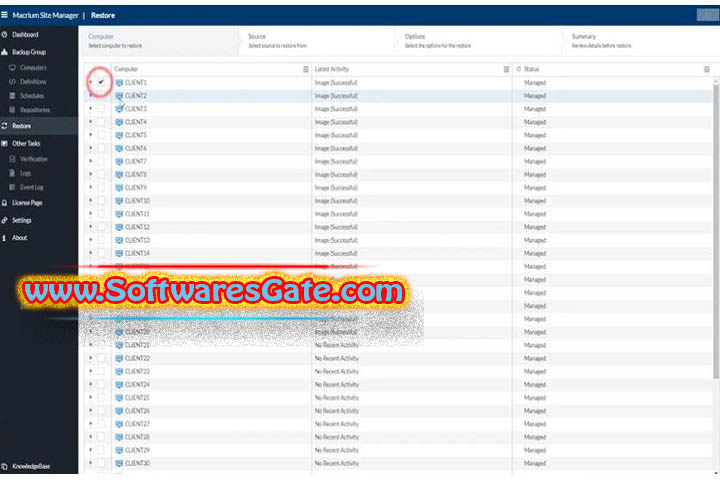Open the Event Log page

(x=31, y=187)
